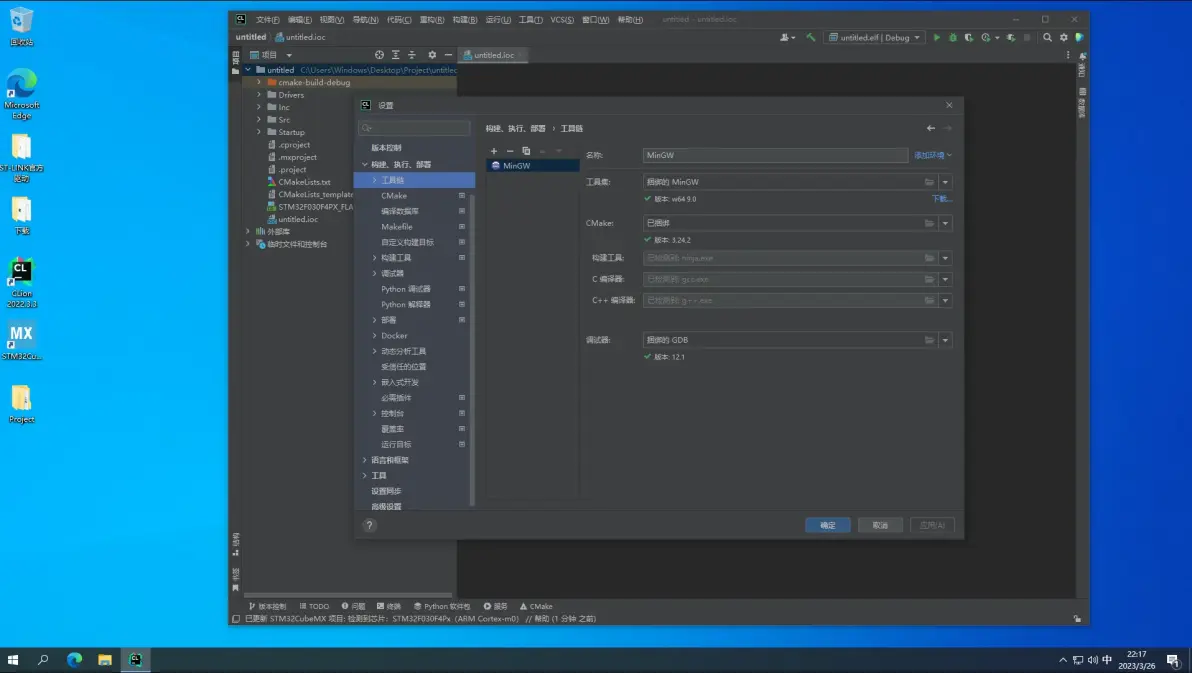Click the green Run icon in toolbar

(937, 38)
